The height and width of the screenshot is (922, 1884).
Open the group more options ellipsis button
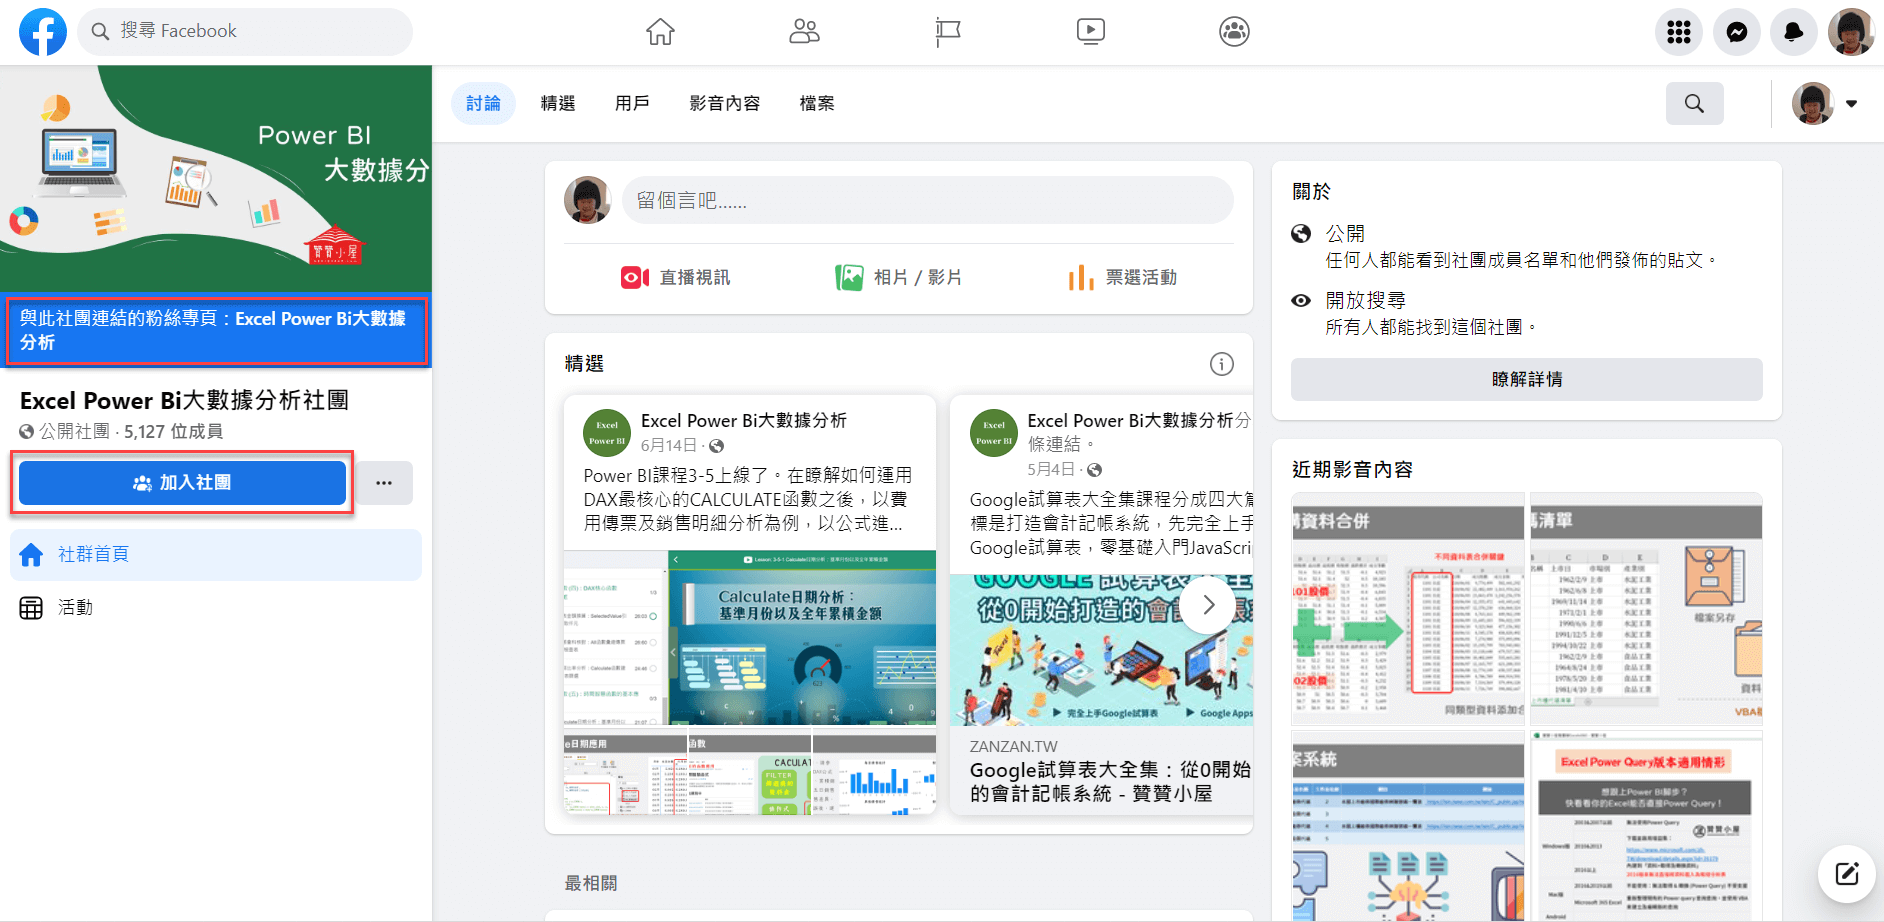click(384, 483)
